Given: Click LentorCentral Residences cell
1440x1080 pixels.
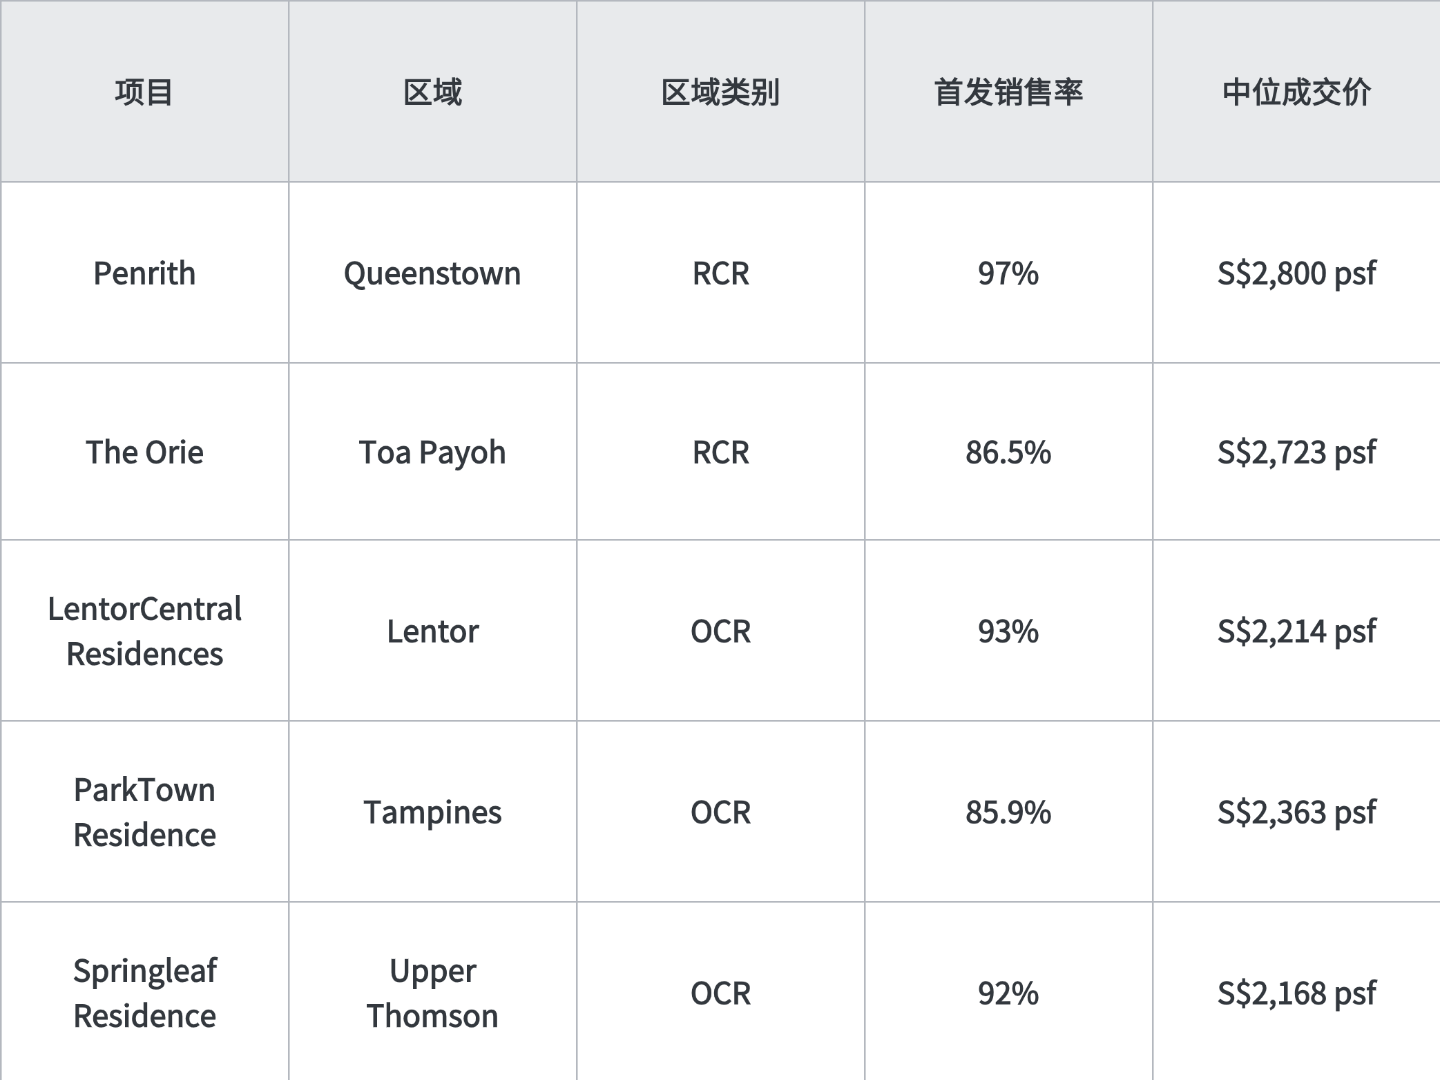Looking at the screenshot, I should [144, 631].
